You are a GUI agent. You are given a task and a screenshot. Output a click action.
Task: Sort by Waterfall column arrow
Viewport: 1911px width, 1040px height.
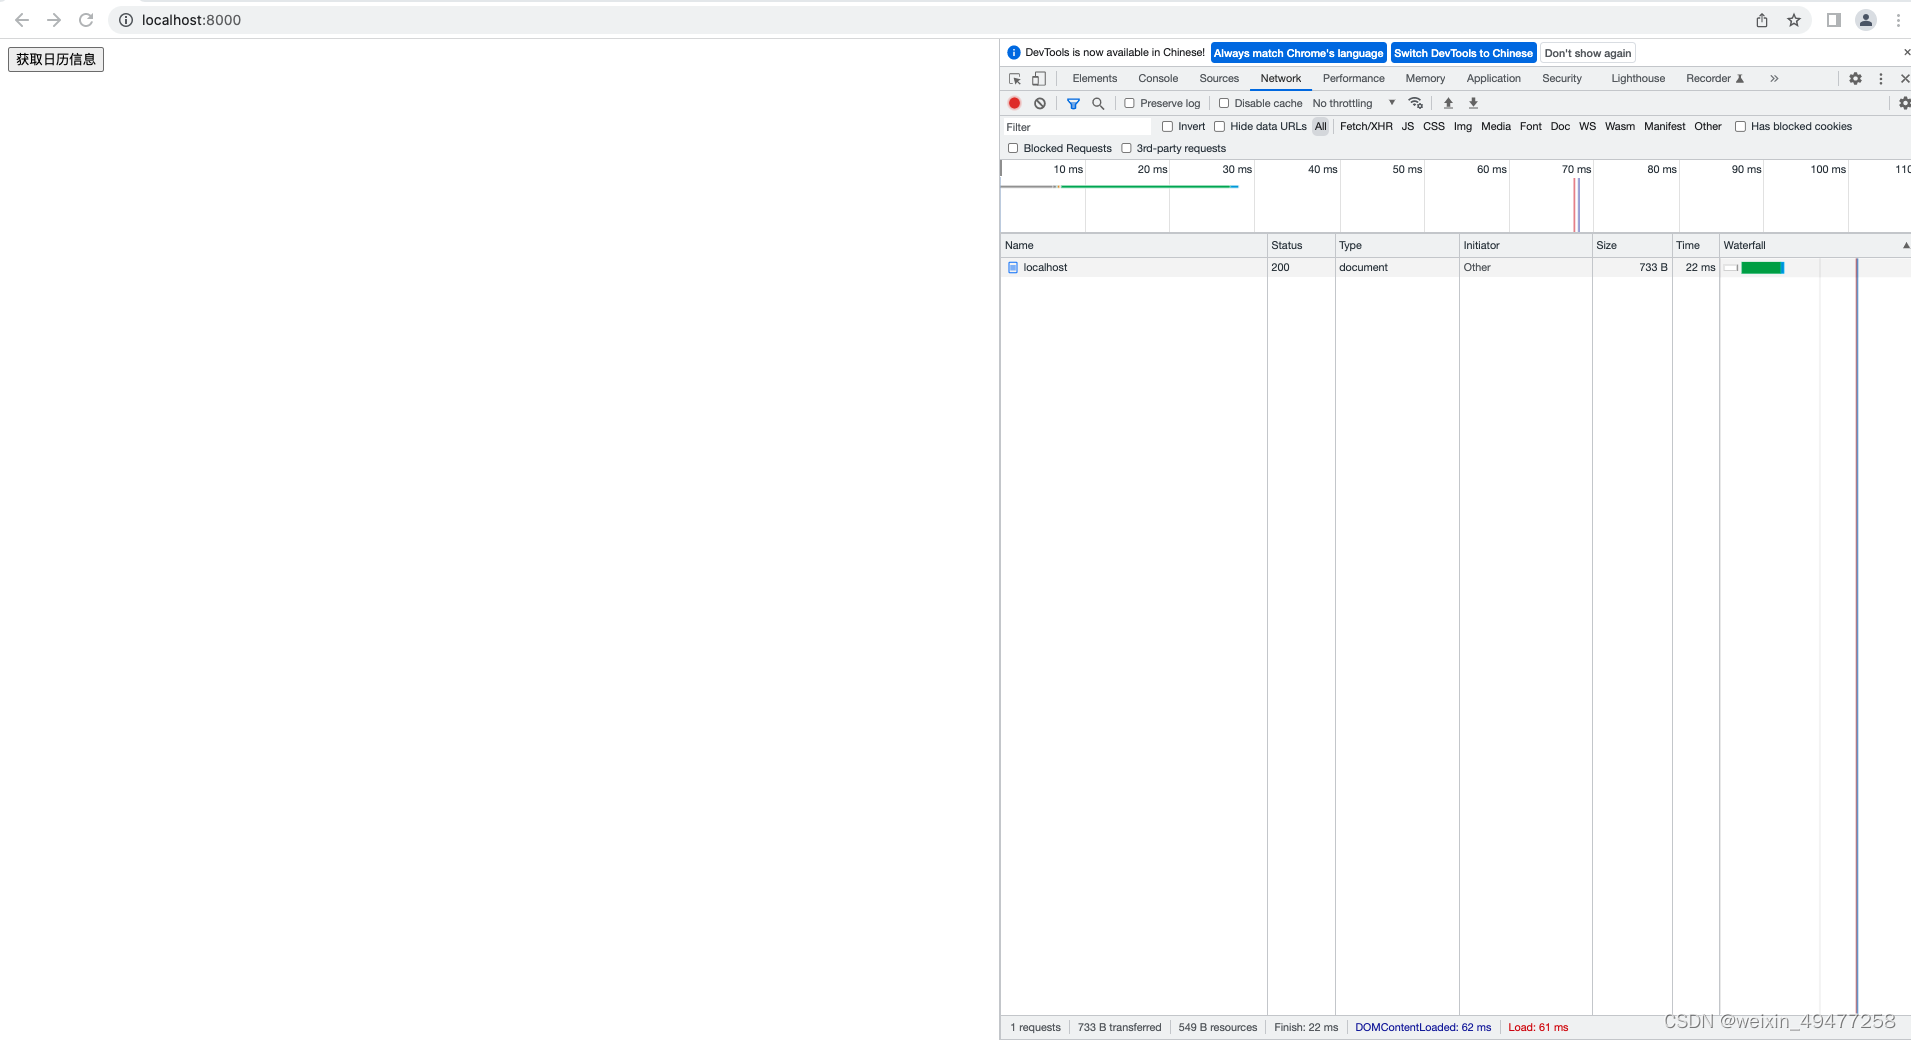pos(1905,245)
